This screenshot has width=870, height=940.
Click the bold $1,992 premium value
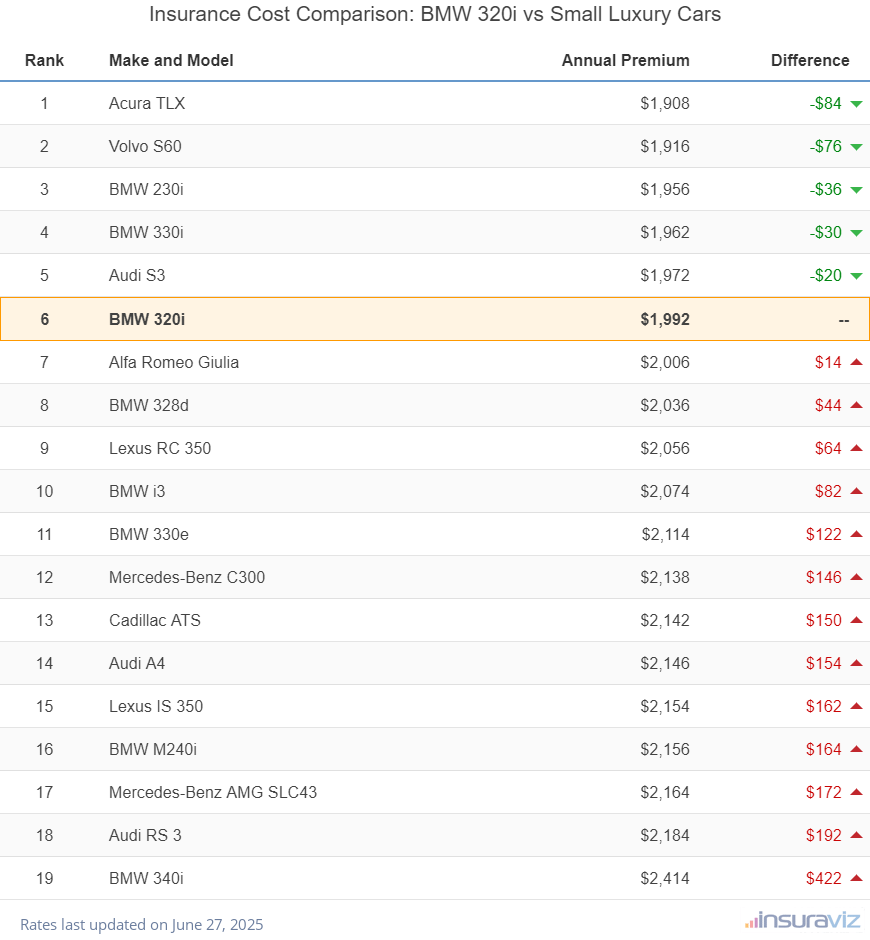click(665, 319)
